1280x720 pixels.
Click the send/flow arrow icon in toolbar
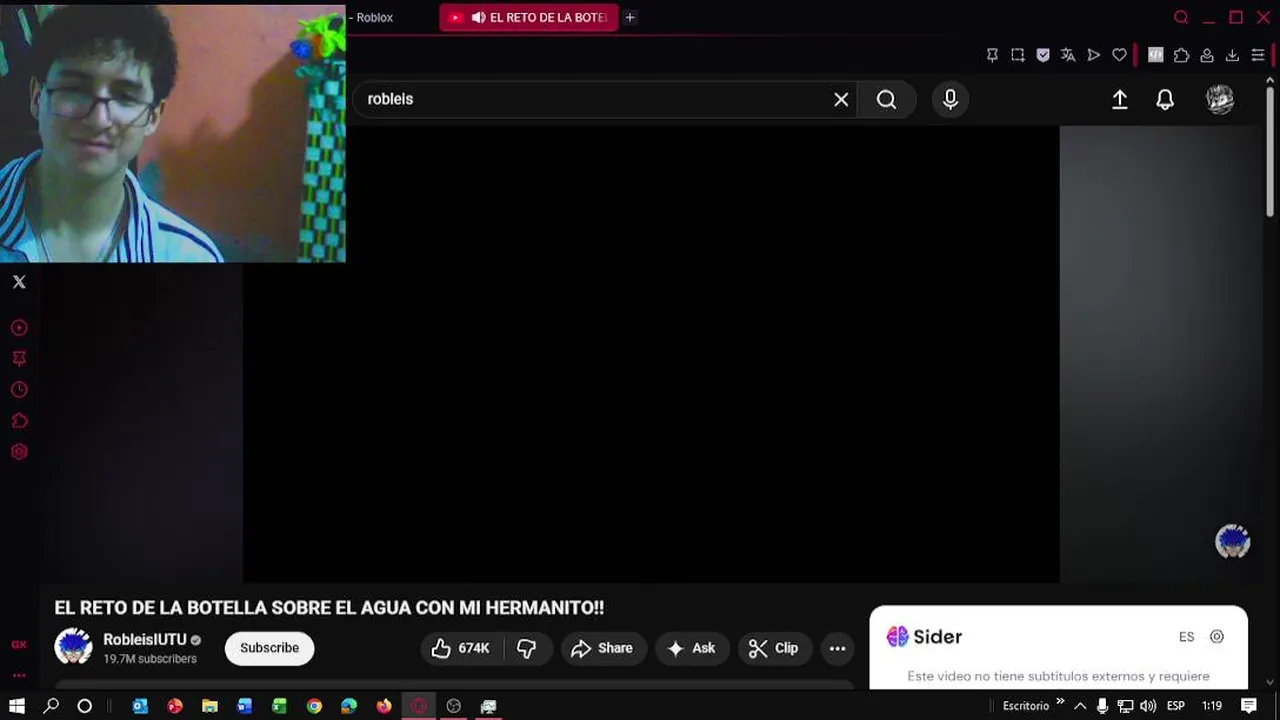click(x=1094, y=55)
